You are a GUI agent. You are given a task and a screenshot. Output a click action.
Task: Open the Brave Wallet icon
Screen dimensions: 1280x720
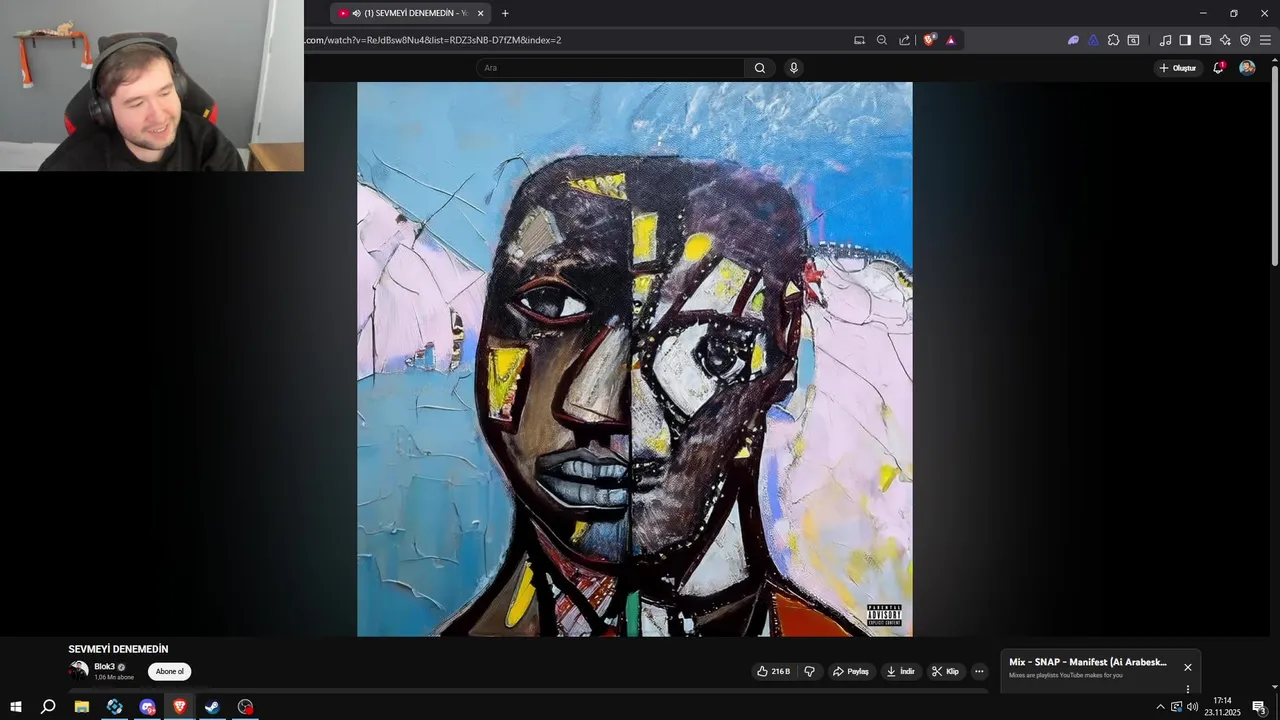point(1205,40)
